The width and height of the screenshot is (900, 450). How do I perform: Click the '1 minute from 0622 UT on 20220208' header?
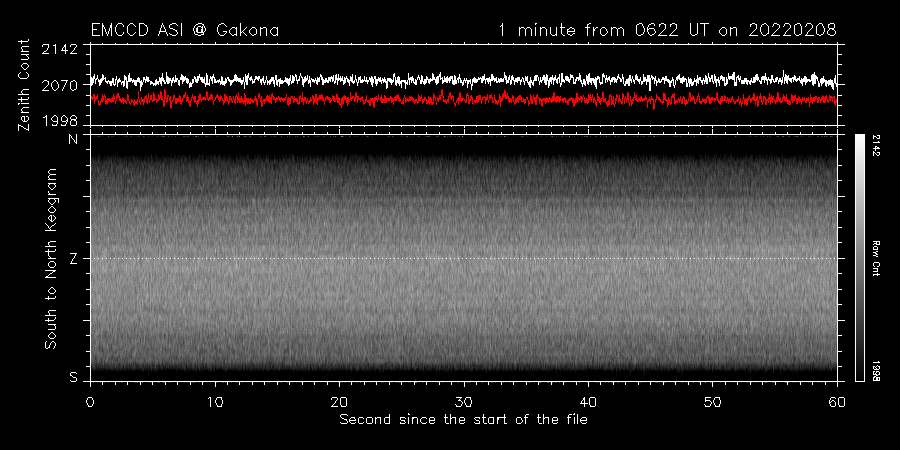[x=668, y=30]
